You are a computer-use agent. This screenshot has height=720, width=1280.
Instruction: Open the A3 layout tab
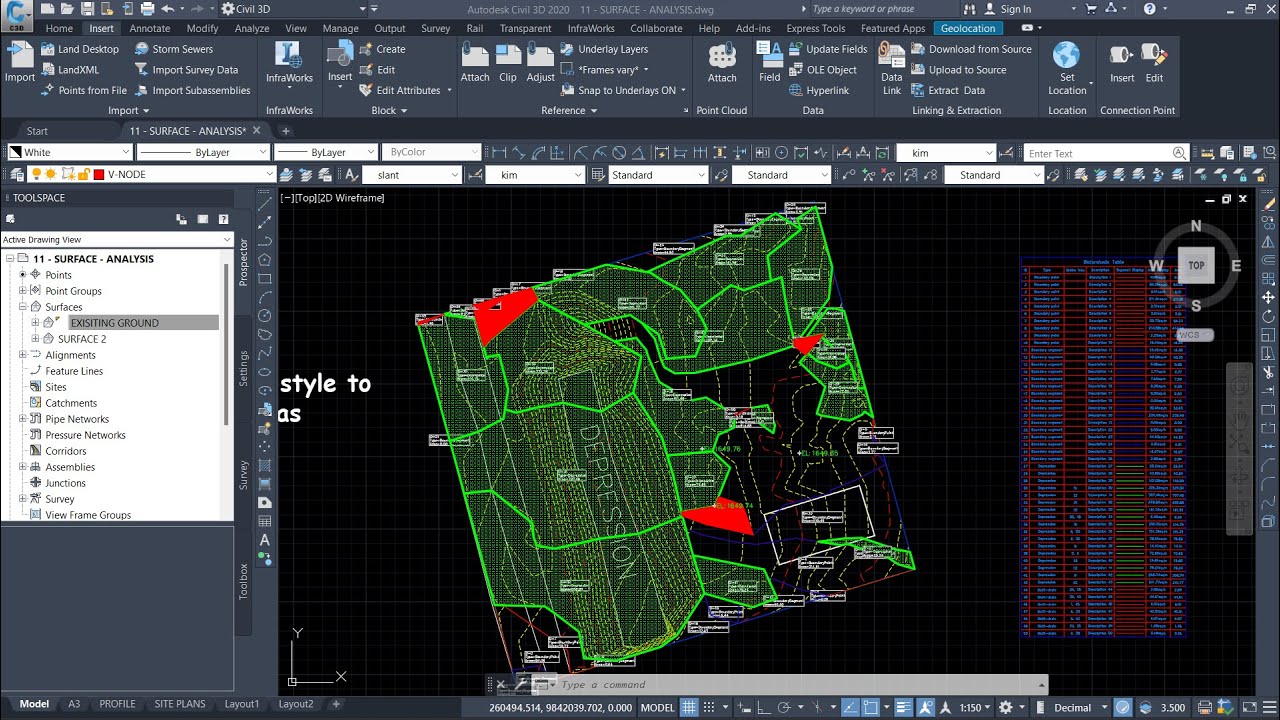[74, 704]
